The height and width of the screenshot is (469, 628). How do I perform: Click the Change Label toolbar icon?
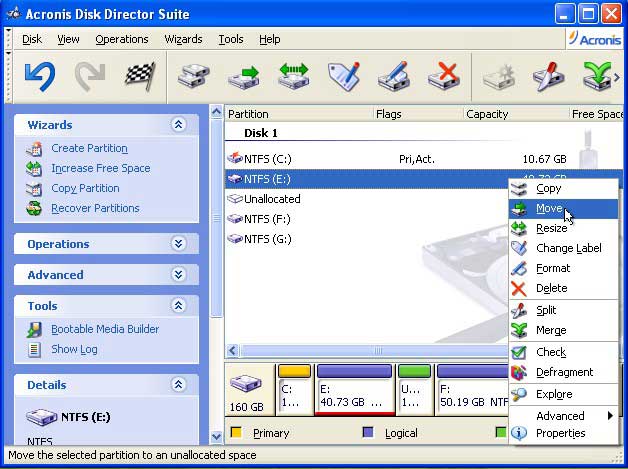tap(344, 76)
